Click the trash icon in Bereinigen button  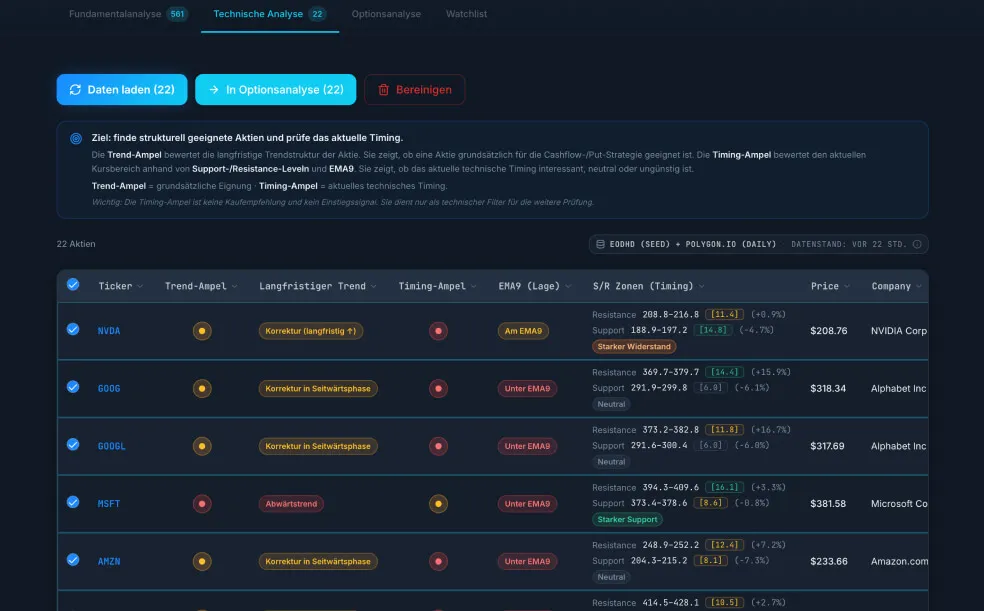click(383, 90)
